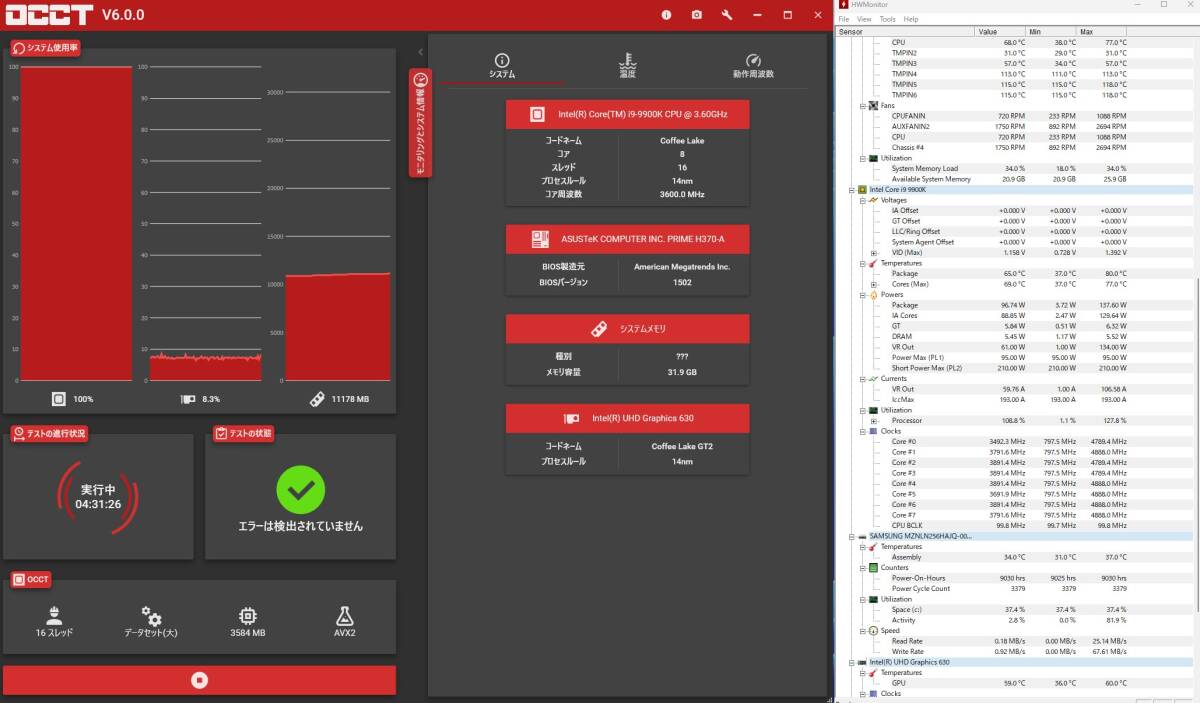Take a screenshot with the camera icon
The image size is (1200, 703).
(696, 15)
